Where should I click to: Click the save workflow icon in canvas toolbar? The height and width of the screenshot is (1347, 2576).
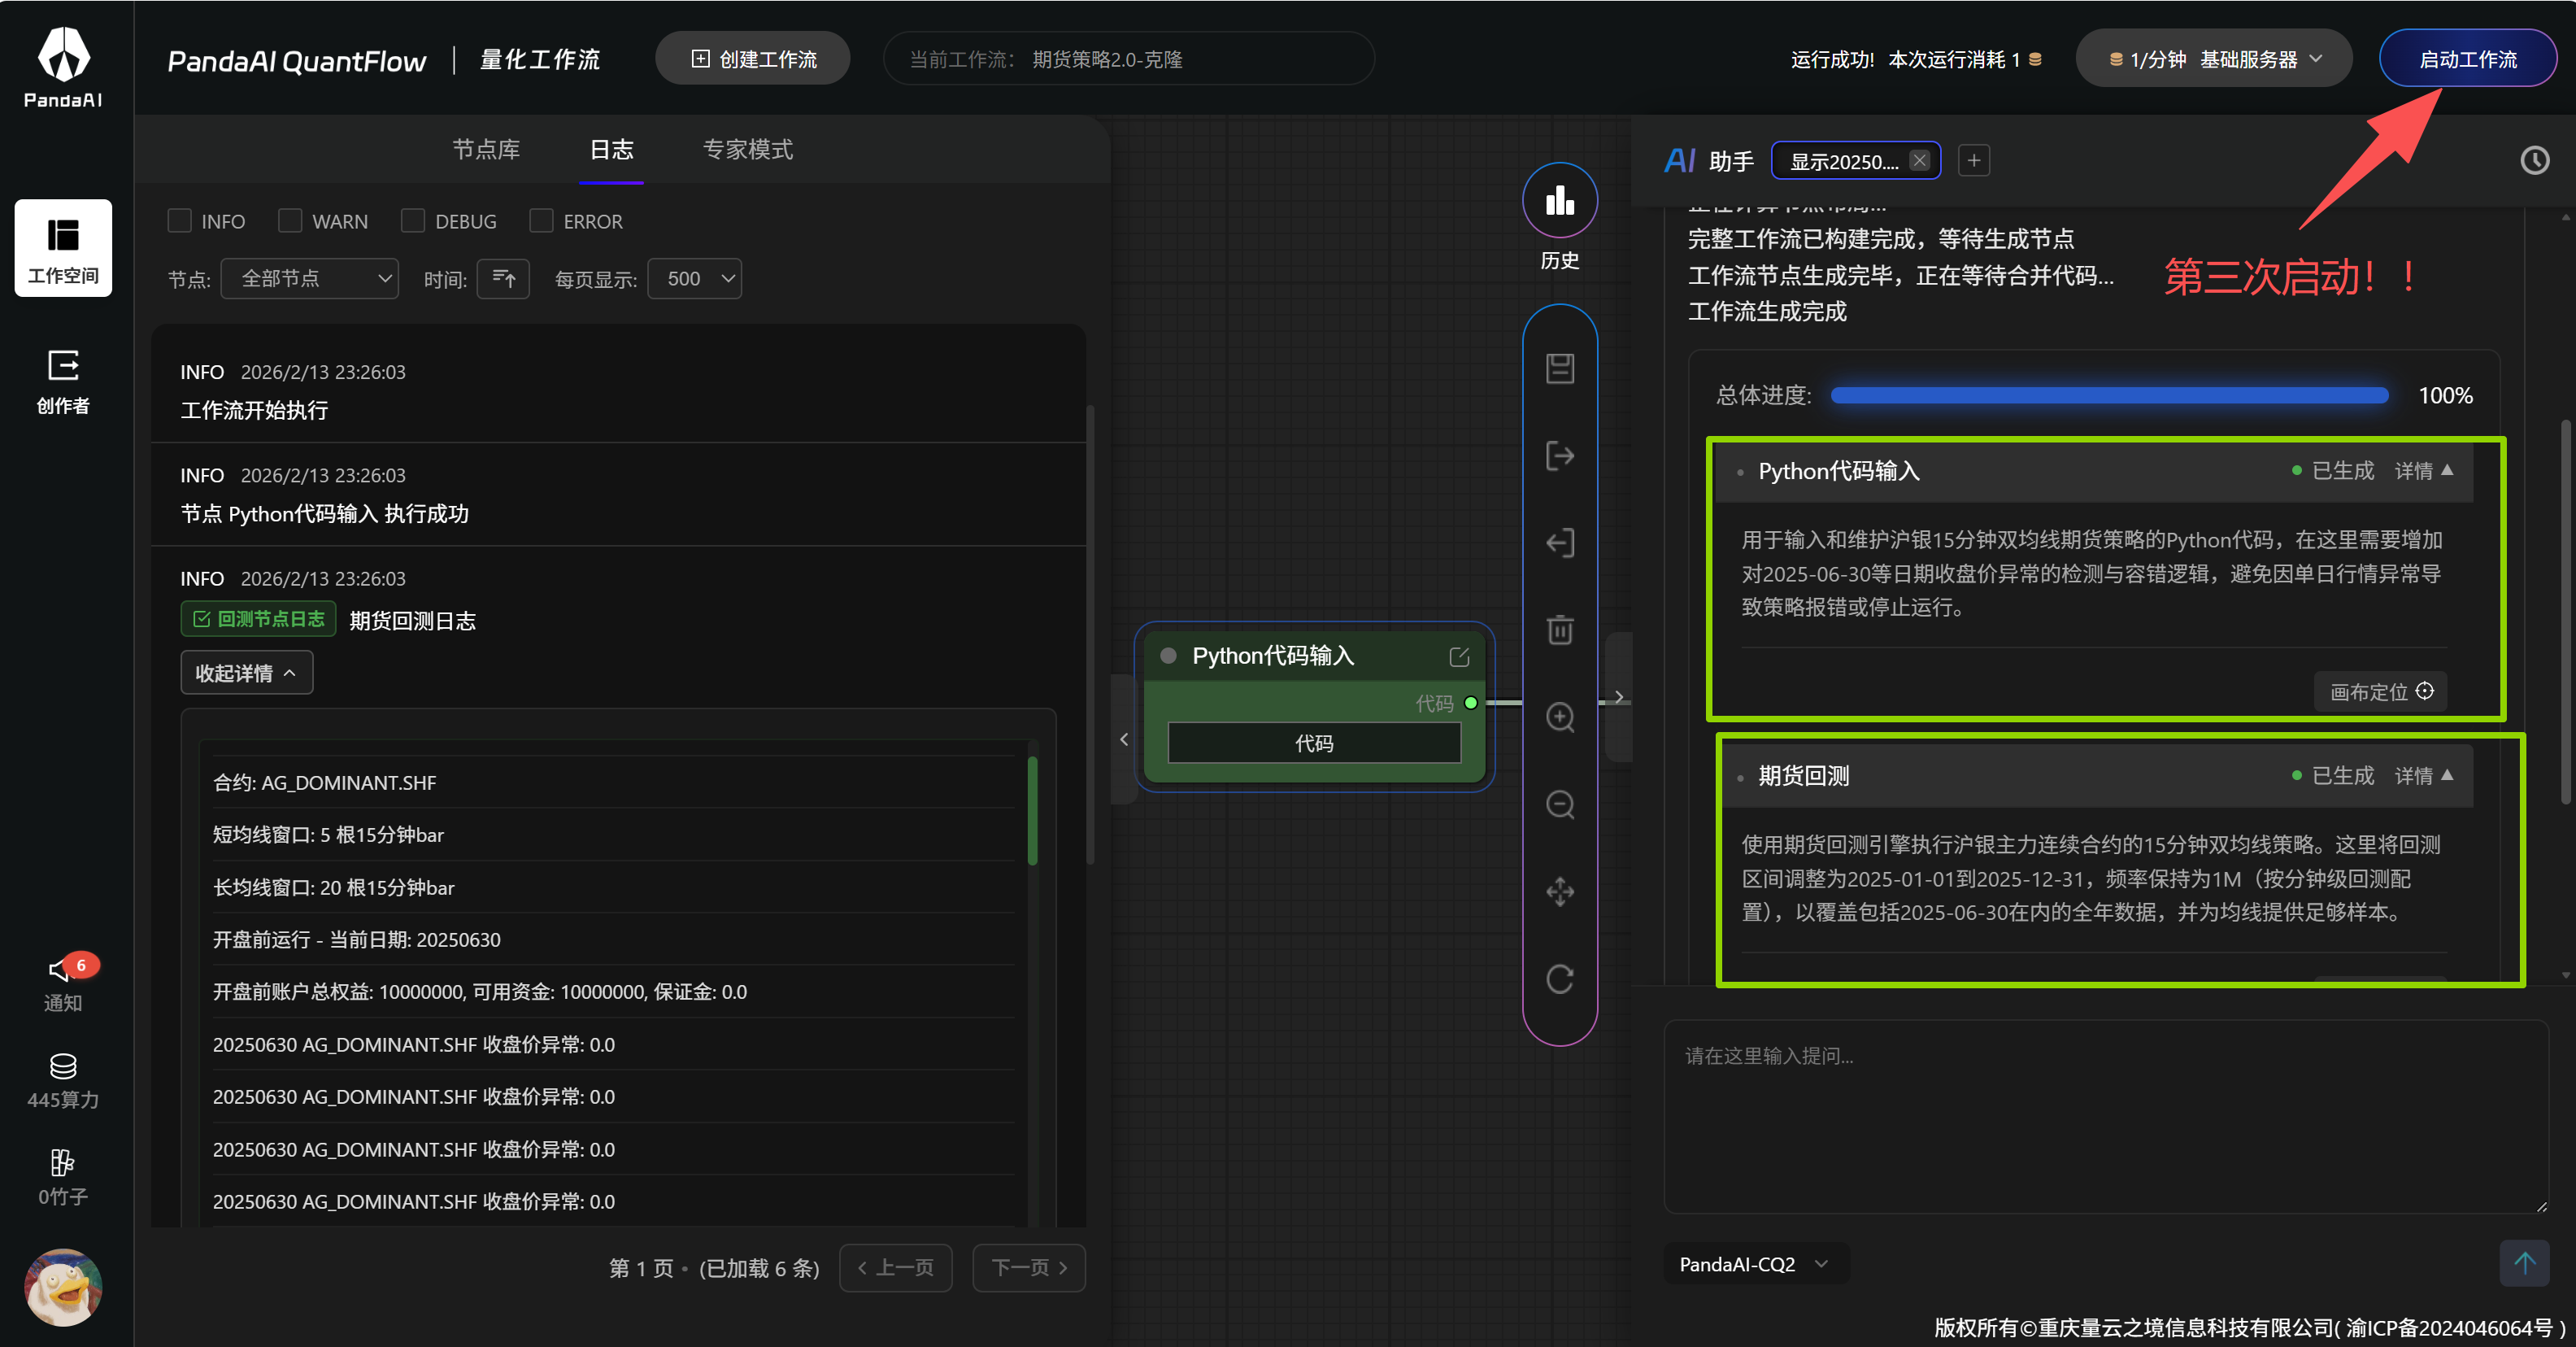pos(1560,369)
